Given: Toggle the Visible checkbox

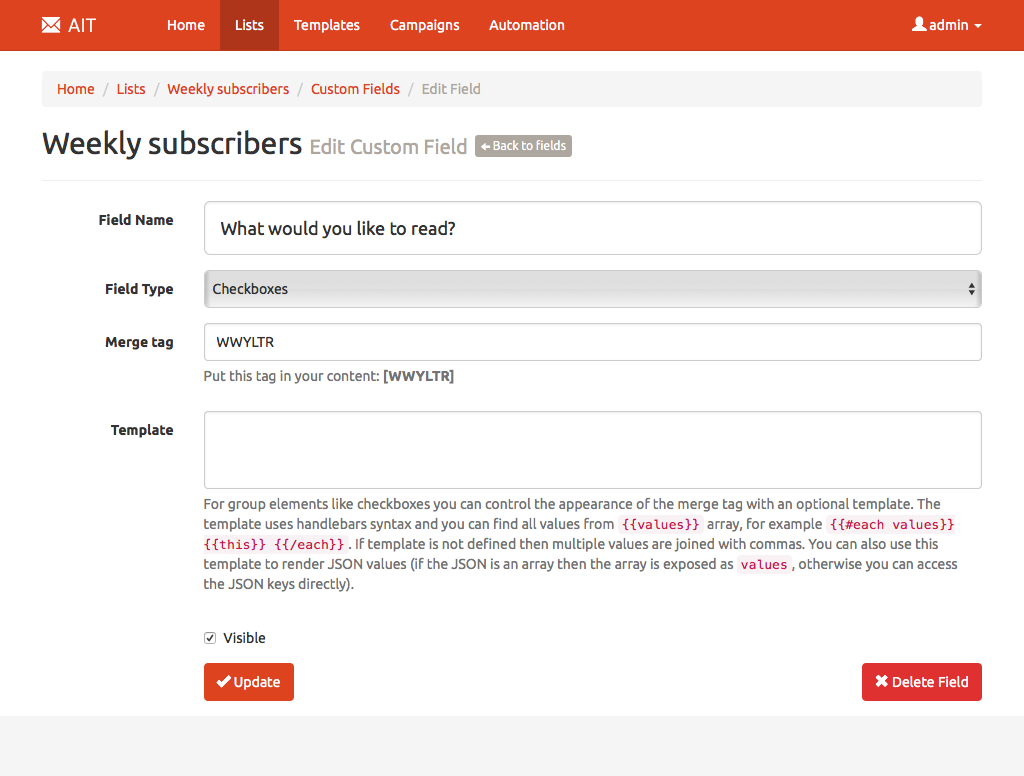Looking at the screenshot, I should 210,638.
